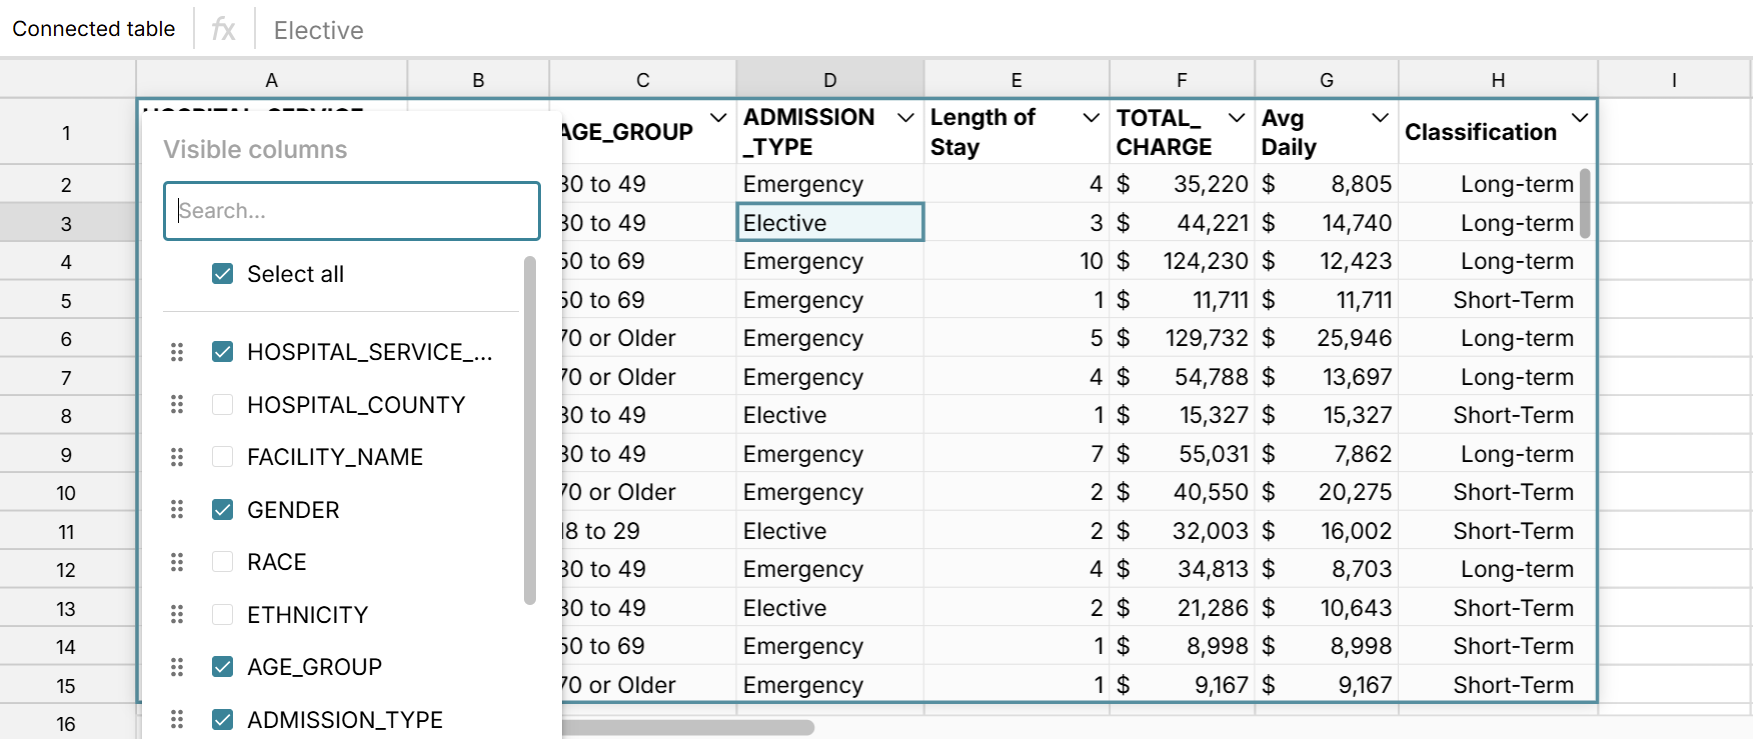Open the TOTAL_CHARGE column filter dropdown
This screenshot has height=739, width=1753.
[1236, 118]
